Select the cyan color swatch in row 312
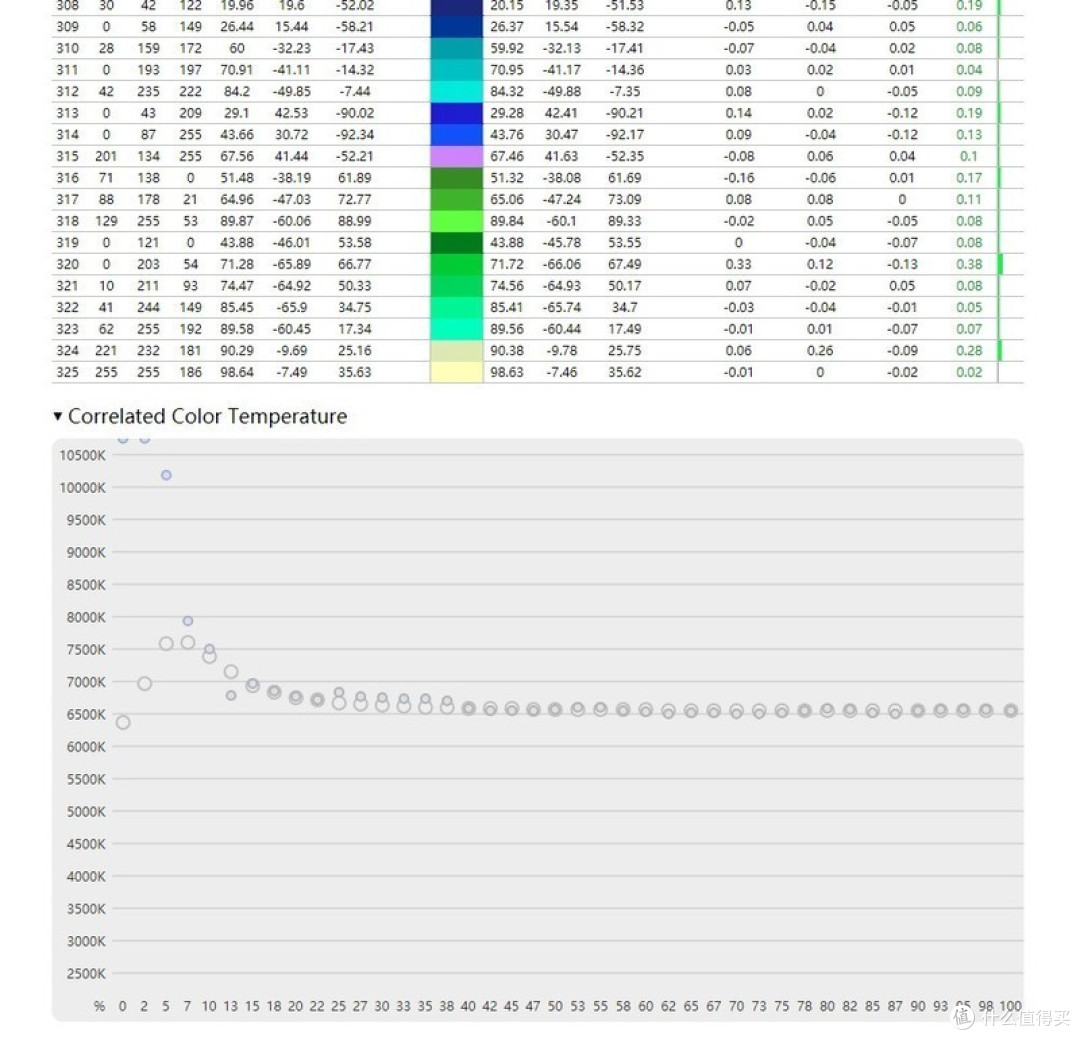 click(x=457, y=92)
